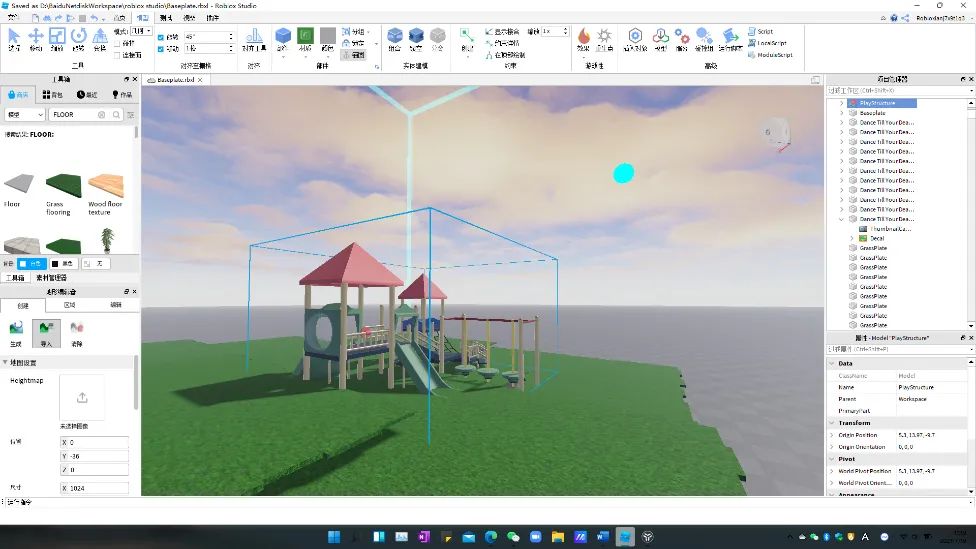The width and height of the screenshot is (976, 549).
Task: Click the terrain Generate icon
Action: pos(16,329)
